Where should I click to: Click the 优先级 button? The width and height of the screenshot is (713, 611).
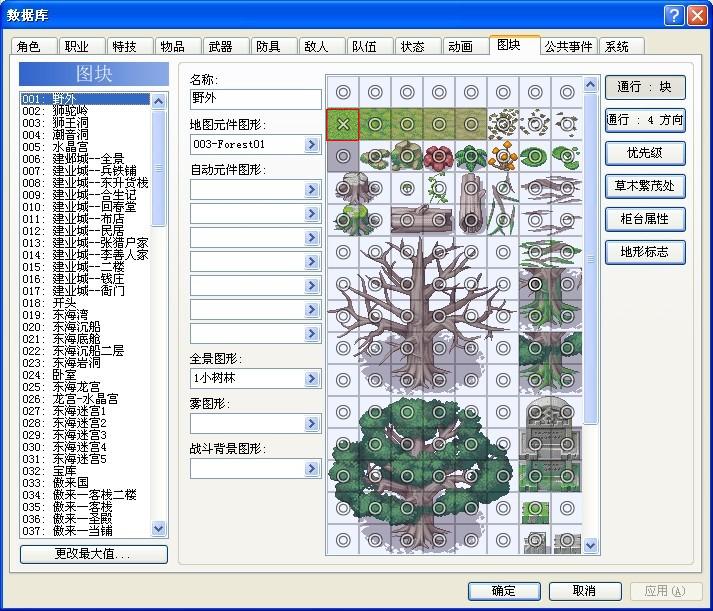coord(645,153)
